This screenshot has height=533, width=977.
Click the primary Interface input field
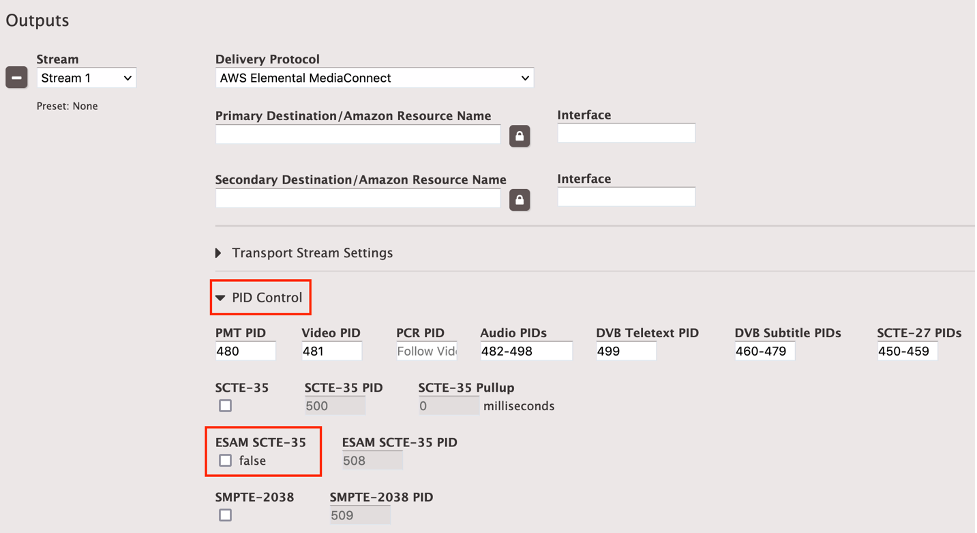(626, 133)
